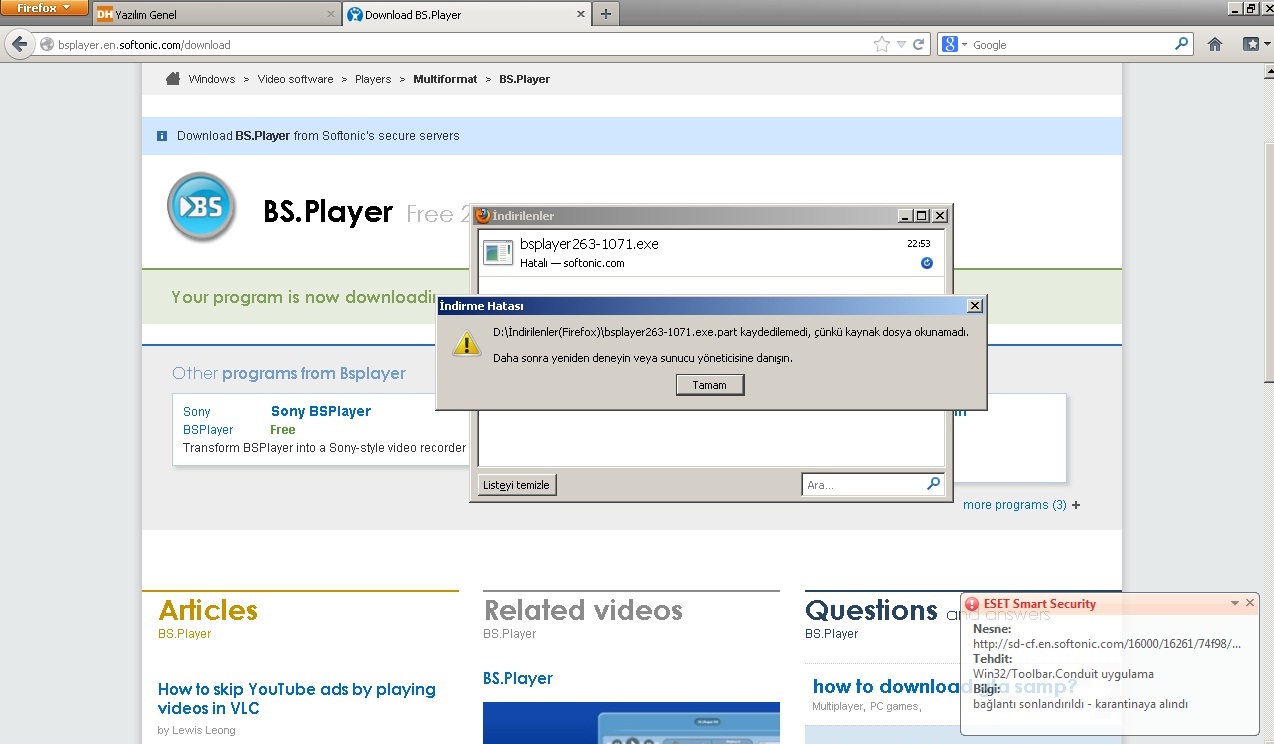This screenshot has height=744, width=1274.
Task: Reload the page with refresh icon
Action: tap(919, 44)
